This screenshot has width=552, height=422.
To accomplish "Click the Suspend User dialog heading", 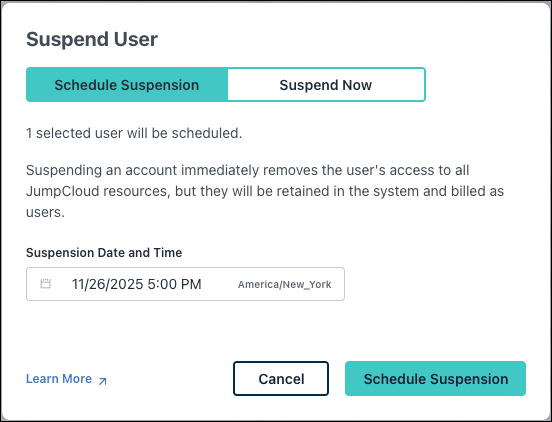I will [x=92, y=39].
